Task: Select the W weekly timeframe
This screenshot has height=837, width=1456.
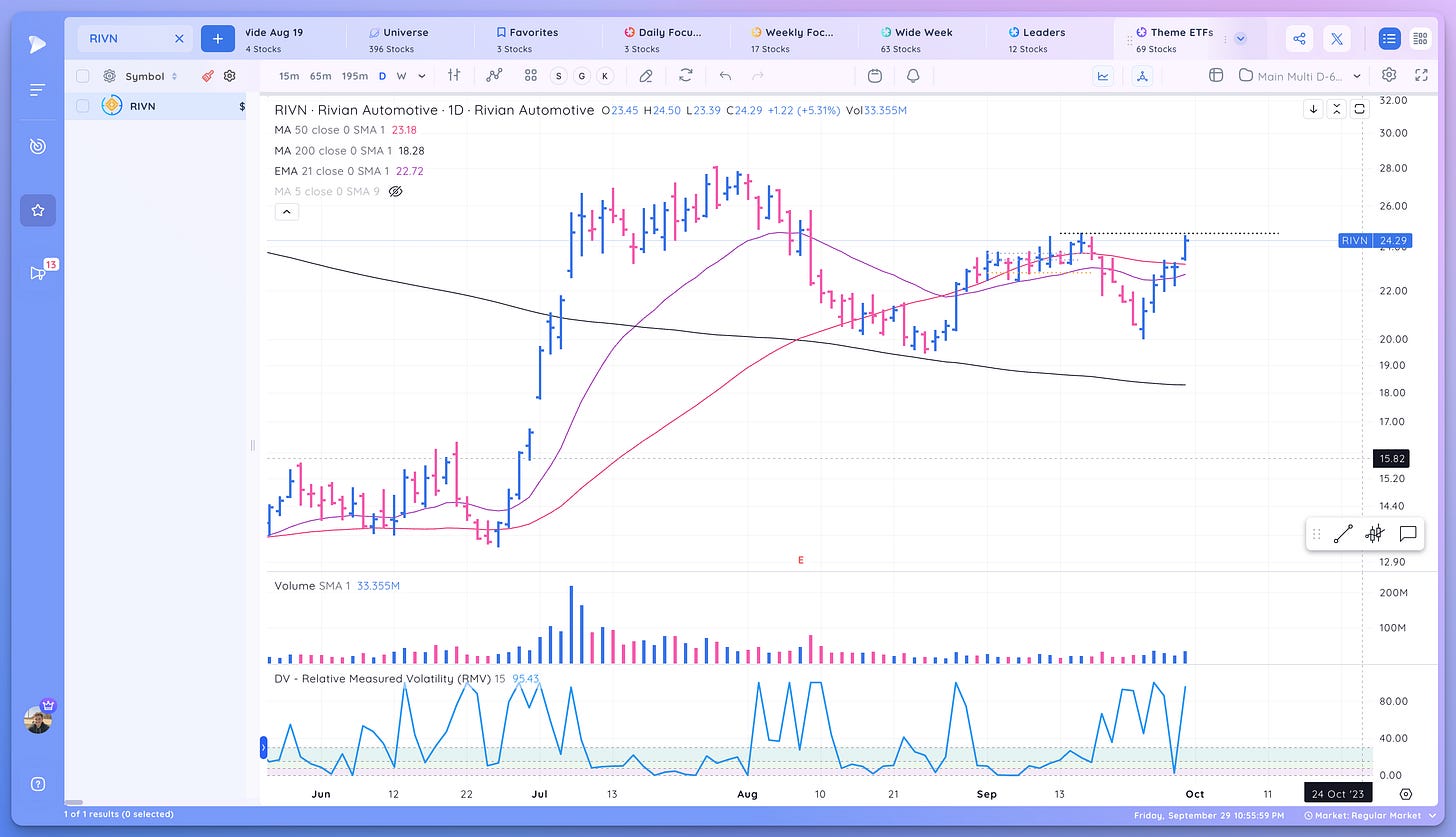Action: coord(401,76)
